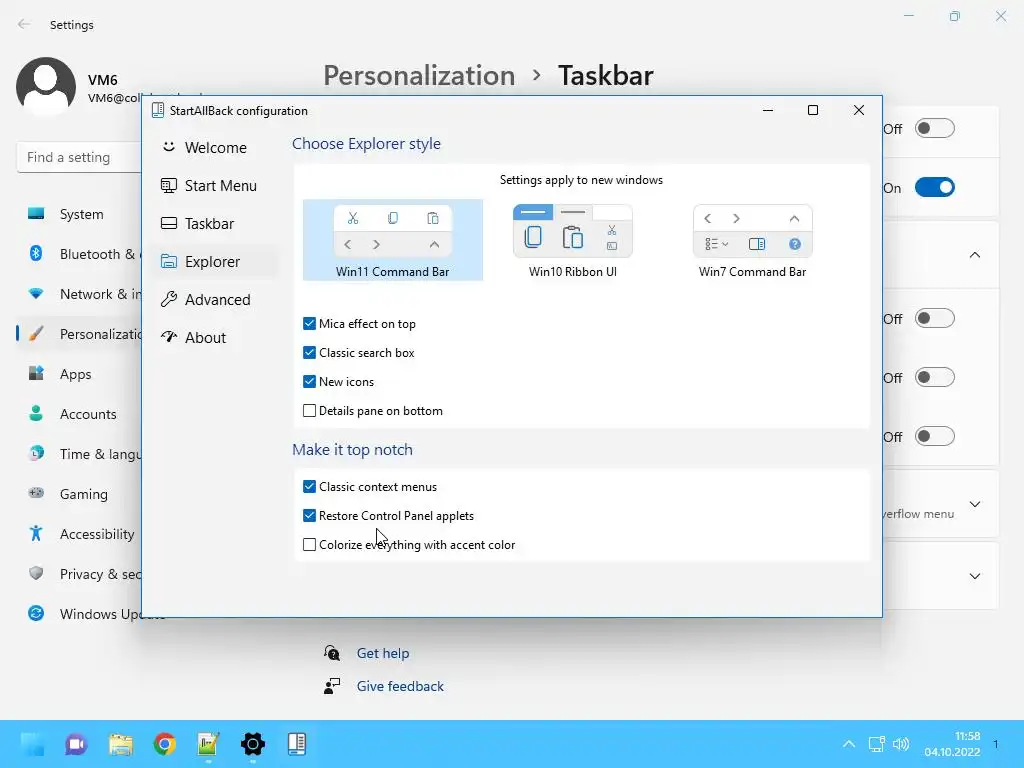Collapse the expanded Settings section chevron
Viewport: 1024px width, 768px height.
[x=974, y=255]
